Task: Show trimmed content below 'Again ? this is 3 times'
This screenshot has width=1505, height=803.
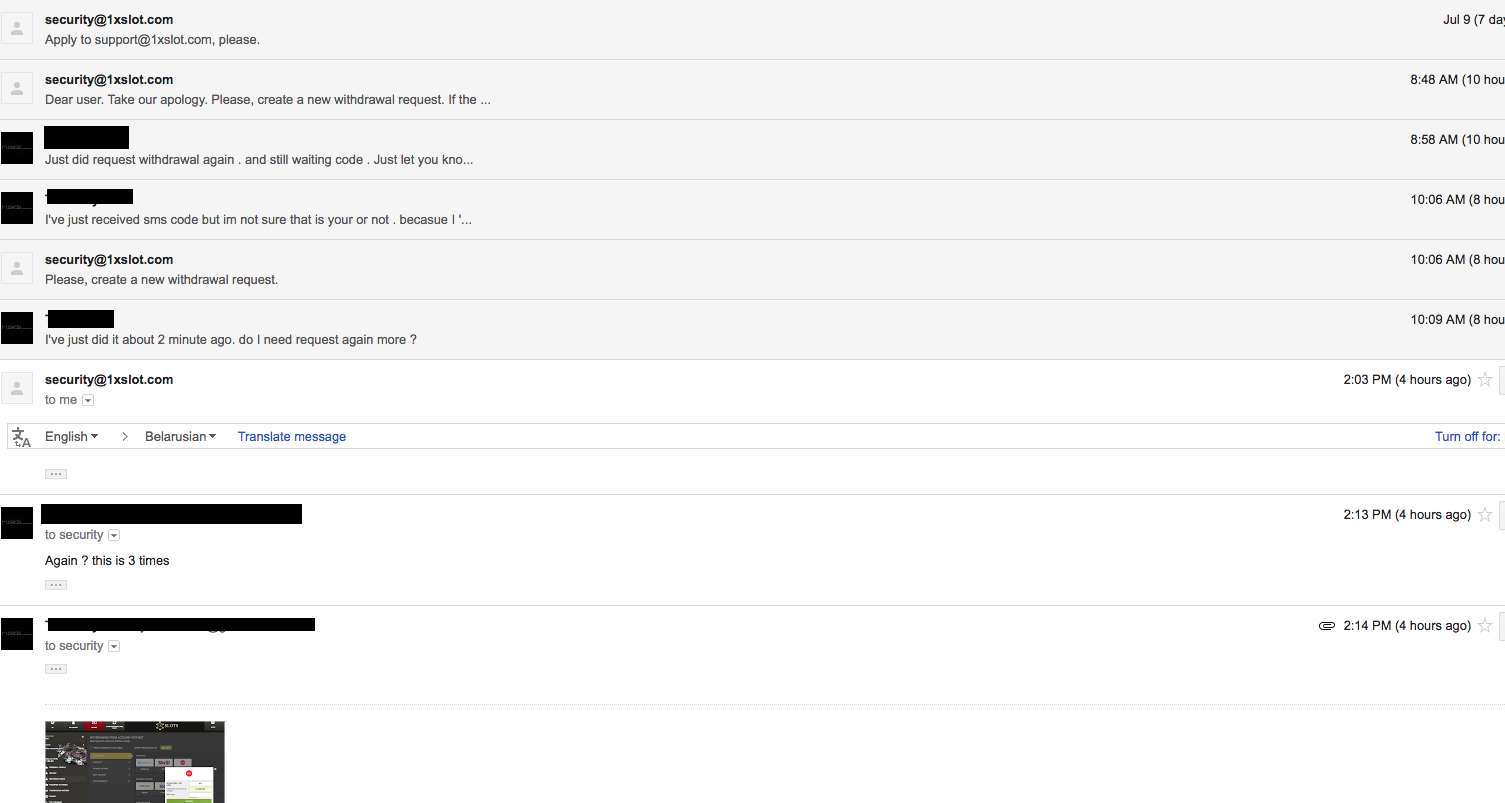Action: tap(56, 585)
